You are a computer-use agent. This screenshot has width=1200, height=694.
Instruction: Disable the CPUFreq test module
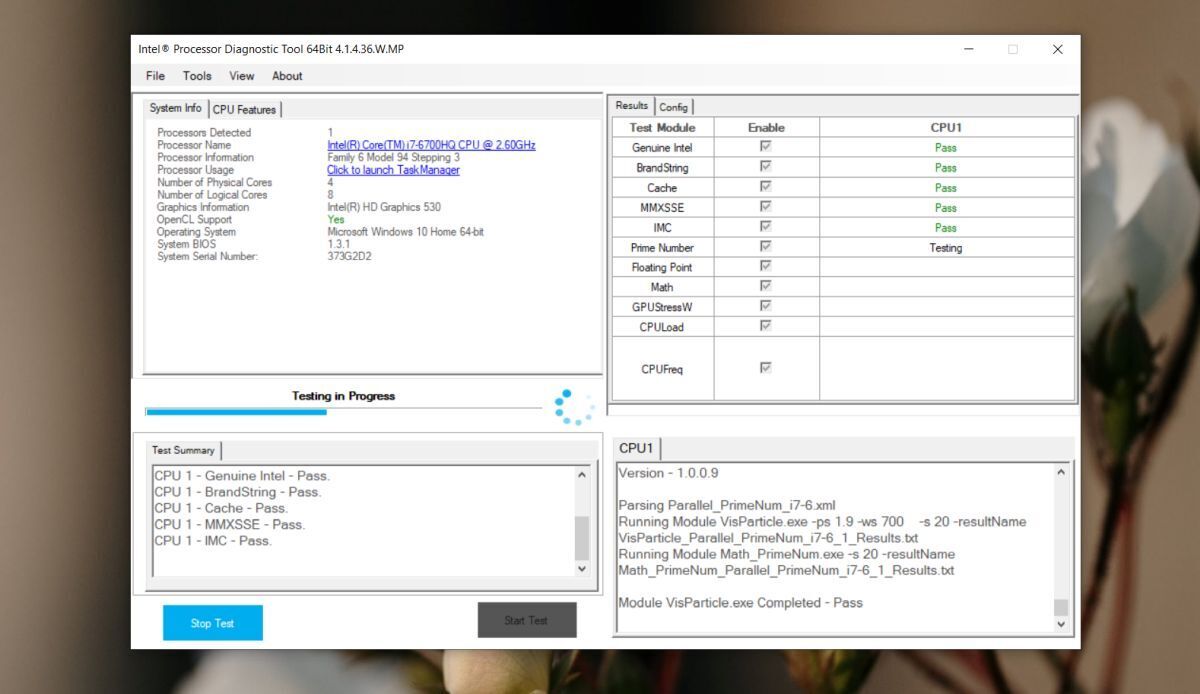765,367
